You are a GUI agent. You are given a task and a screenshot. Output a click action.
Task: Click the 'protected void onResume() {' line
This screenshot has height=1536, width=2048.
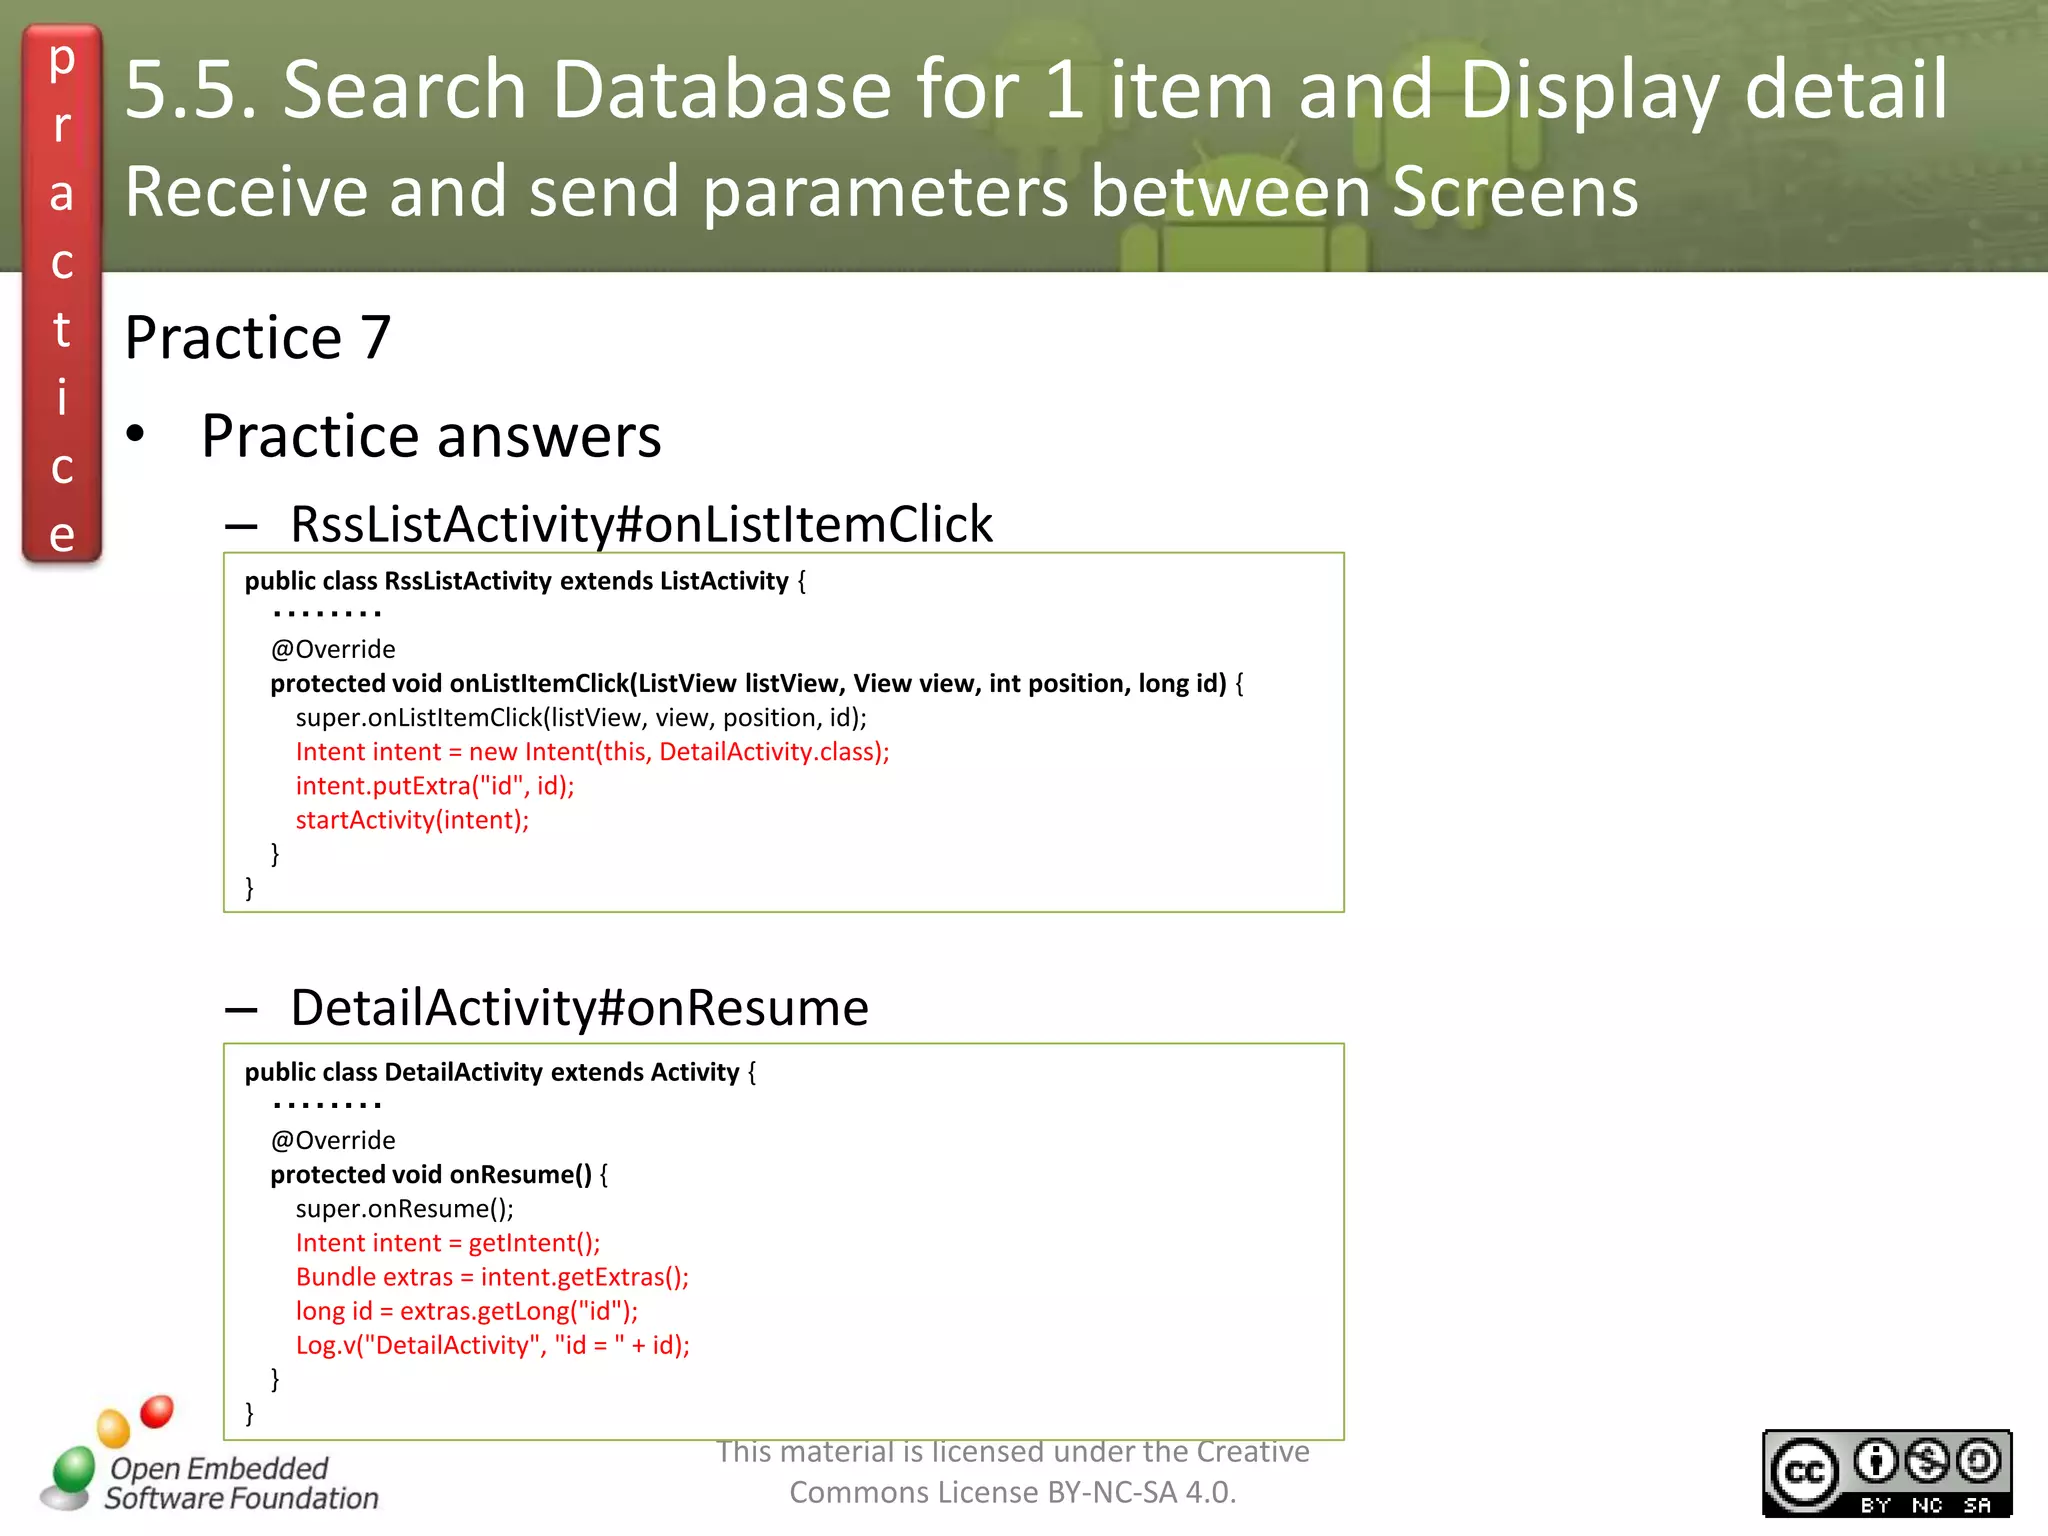tap(439, 1174)
